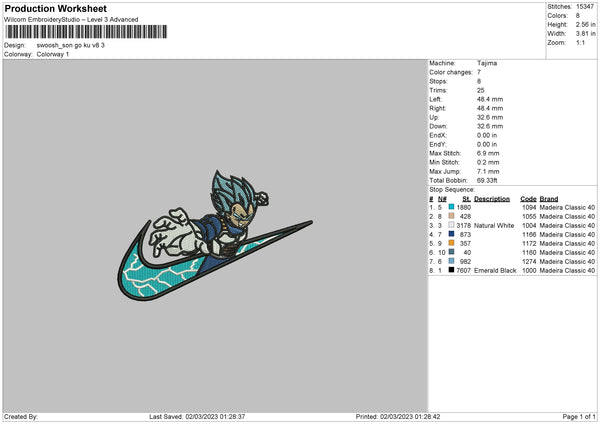This screenshot has height=424, width=600.
Task: Click the Total Bobbin value 69.33ft
Action: tap(487, 181)
